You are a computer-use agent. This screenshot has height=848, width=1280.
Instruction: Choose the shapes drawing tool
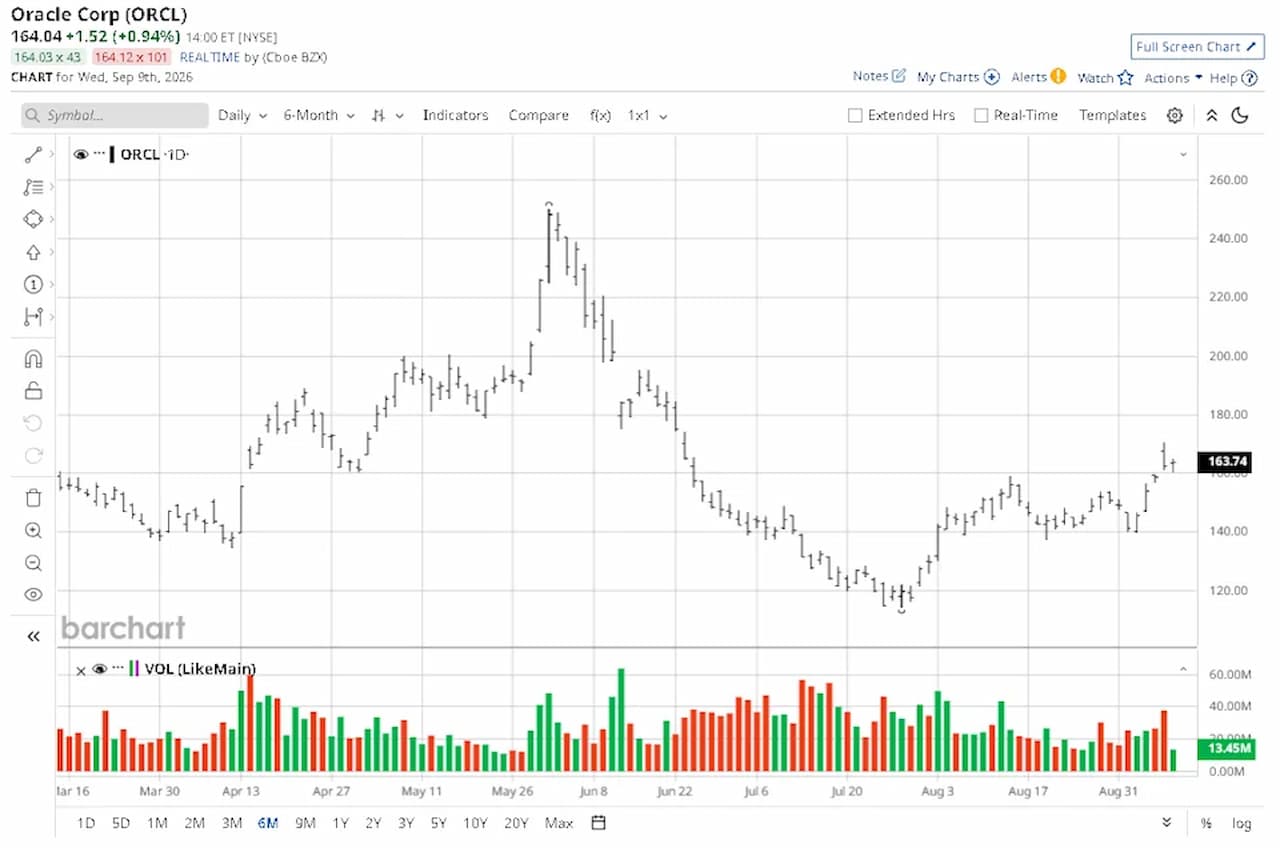click(x=33, y=219)
